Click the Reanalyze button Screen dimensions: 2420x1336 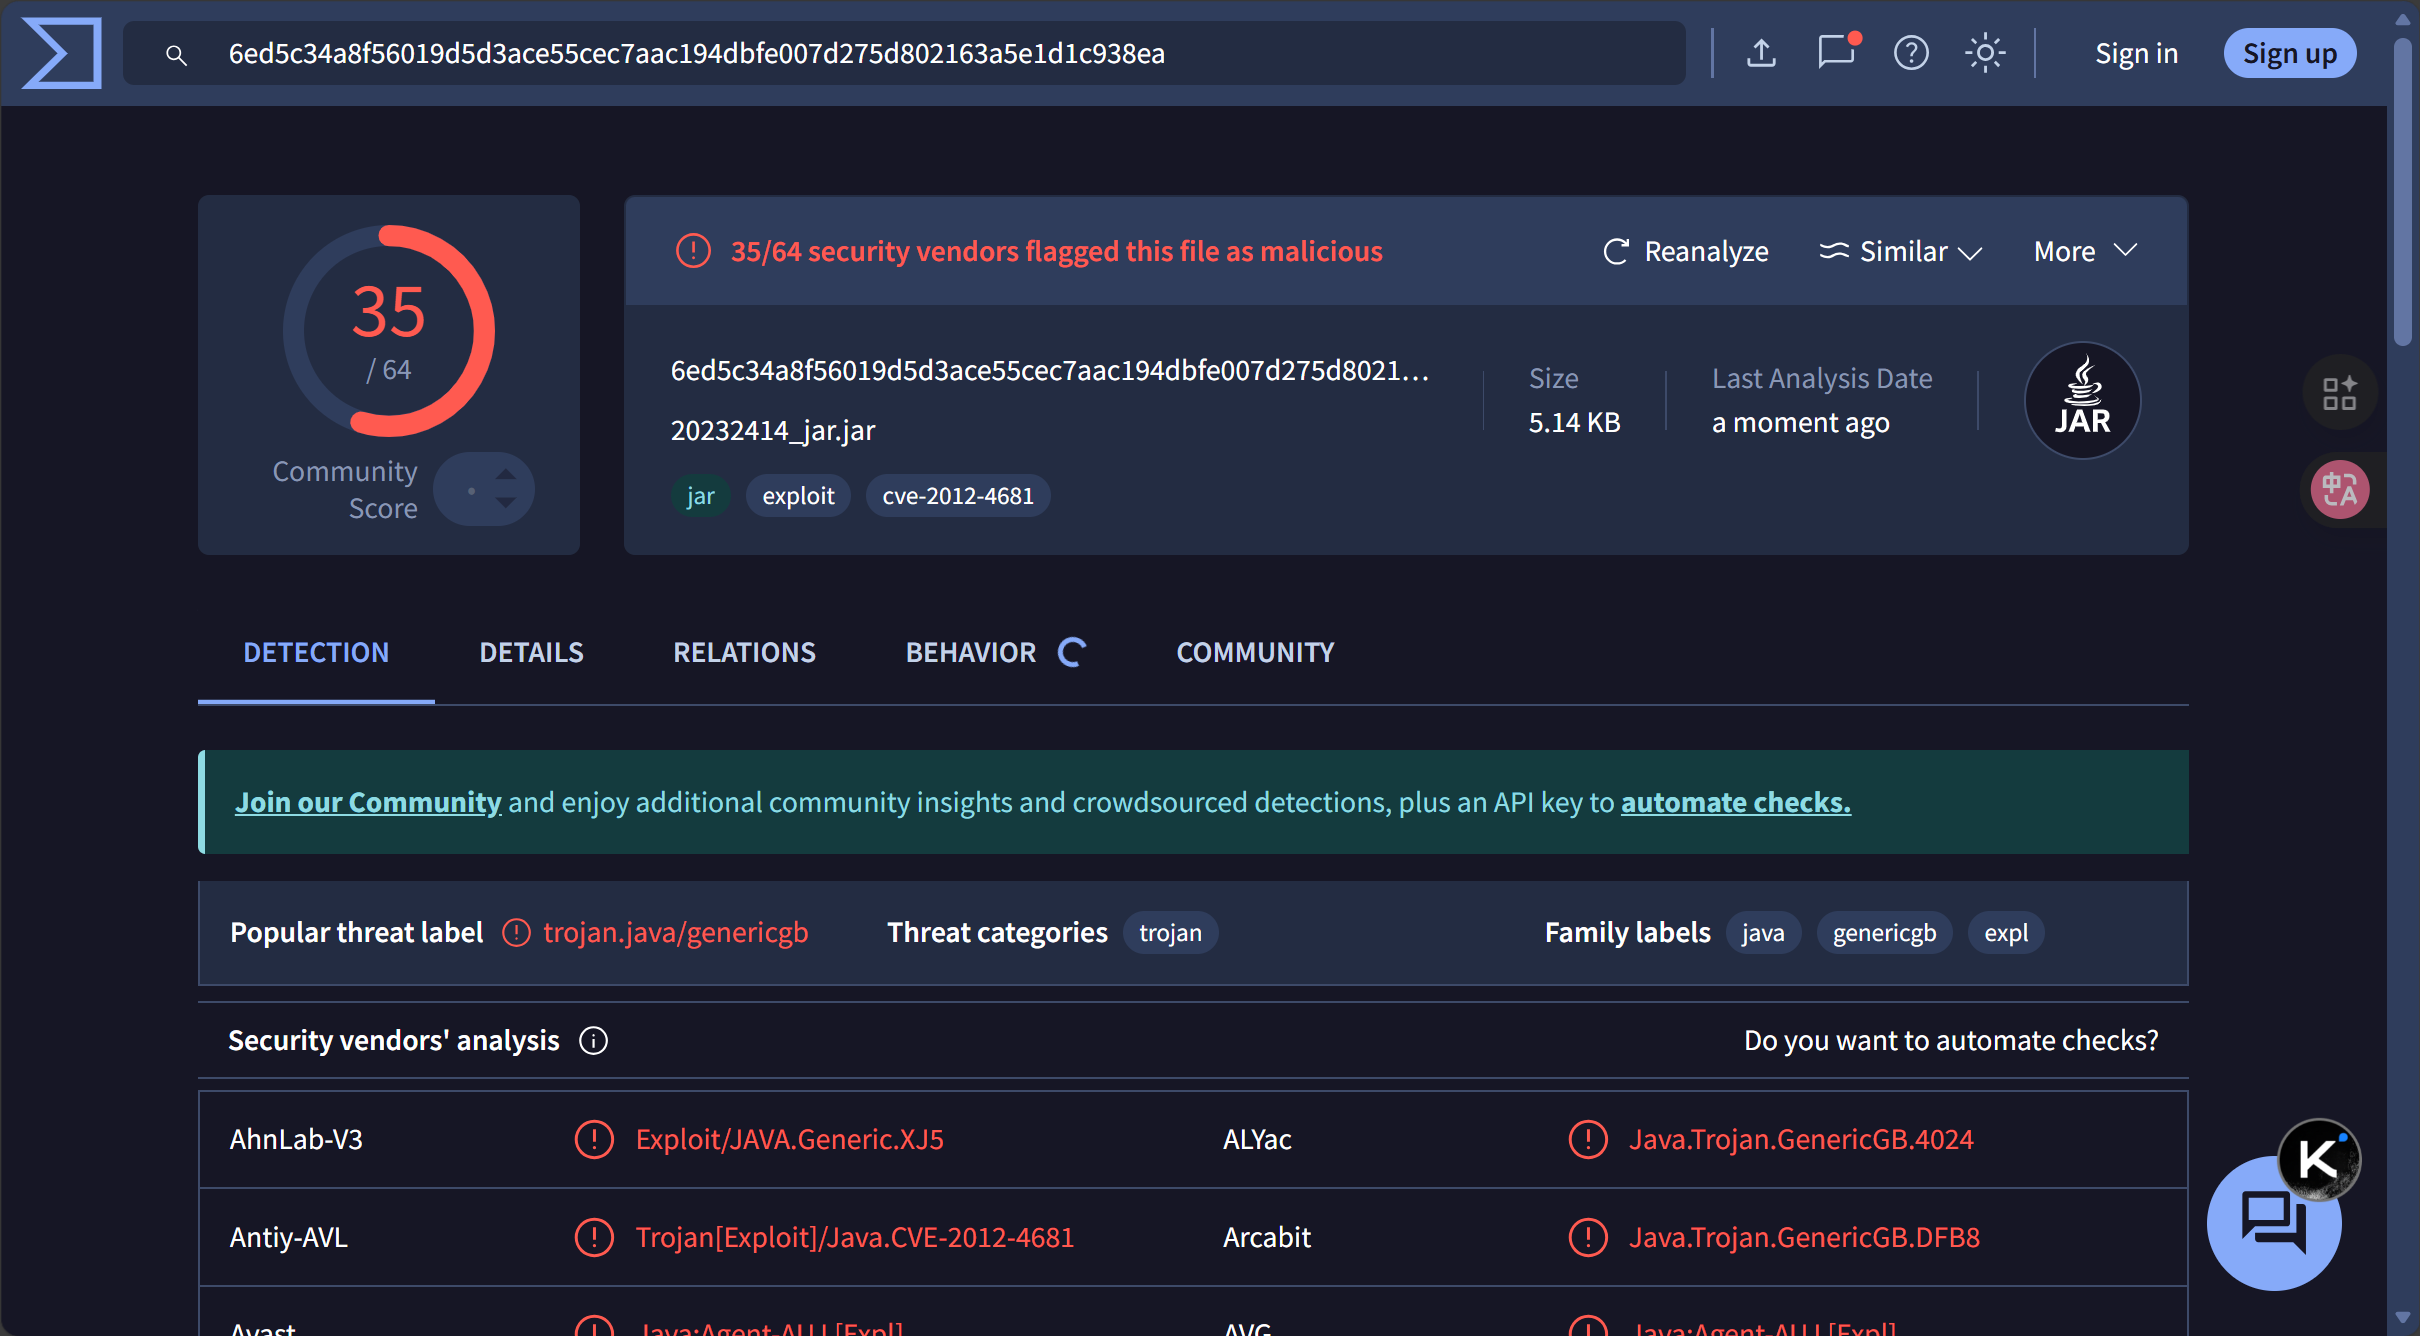[1686, 252]
